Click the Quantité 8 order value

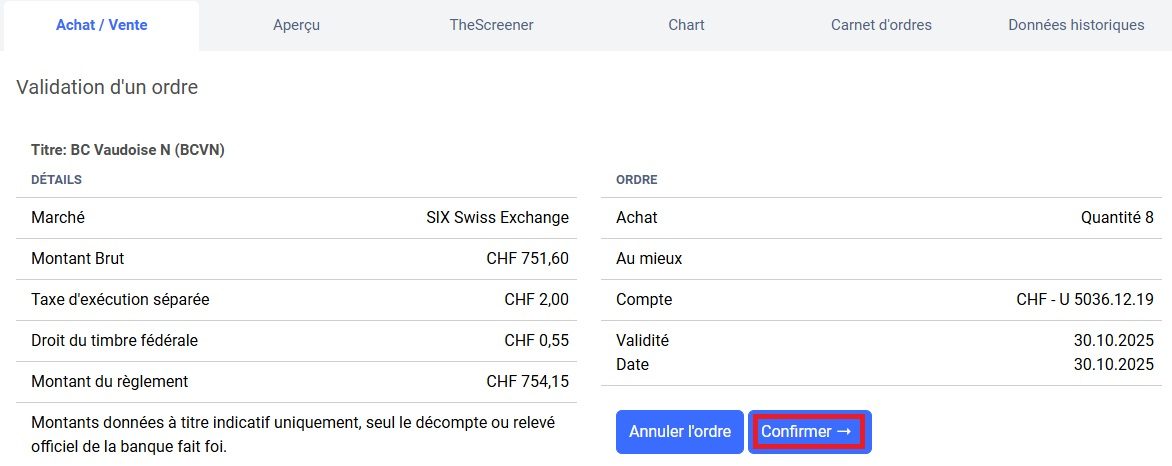[x=1117, y=218]
